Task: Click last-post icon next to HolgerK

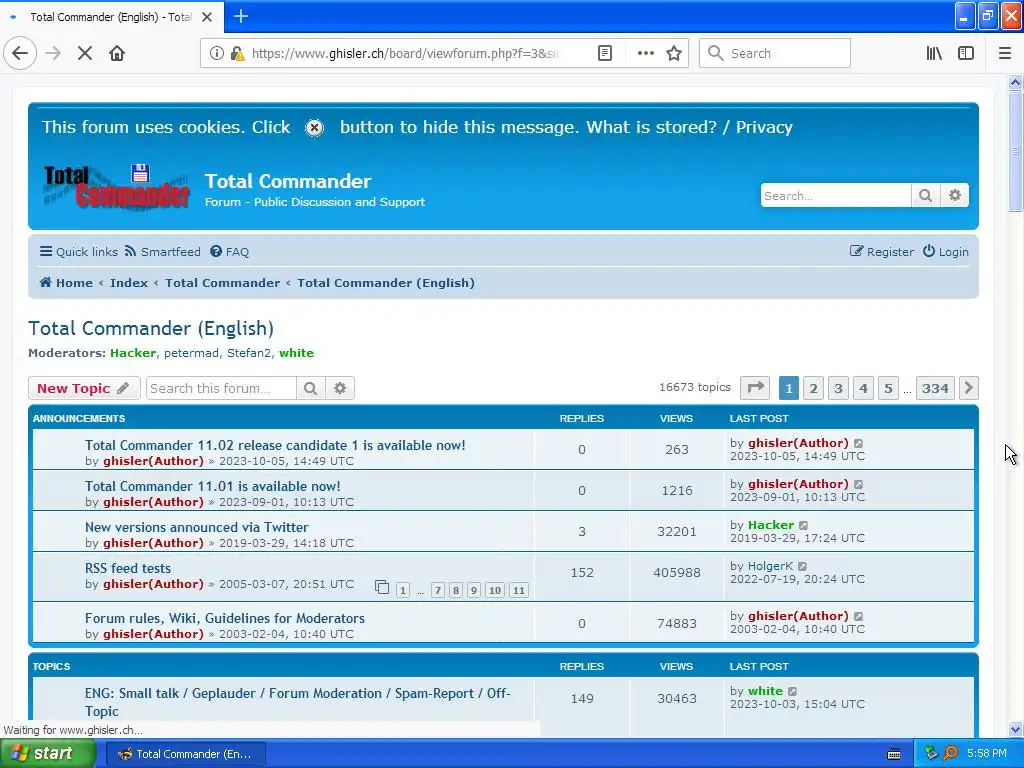Action: (x=803, y=566)
